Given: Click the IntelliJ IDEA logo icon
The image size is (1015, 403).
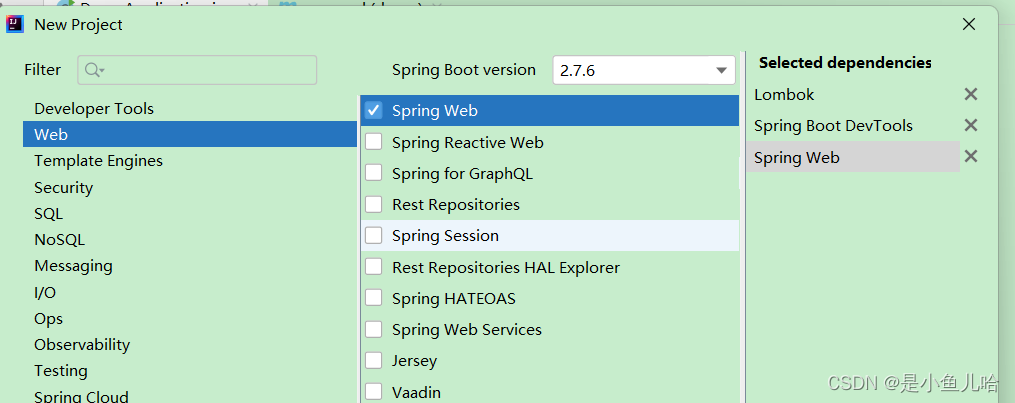Looking at the screenshot, I should pos(15,25).
